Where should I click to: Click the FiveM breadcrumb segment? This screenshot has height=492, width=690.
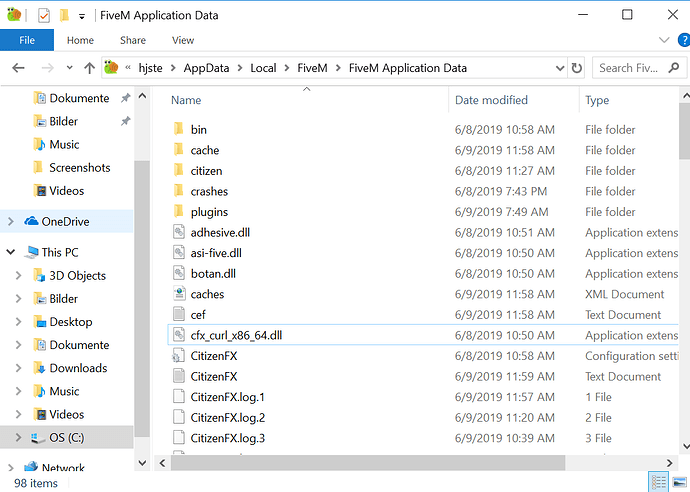312,68
